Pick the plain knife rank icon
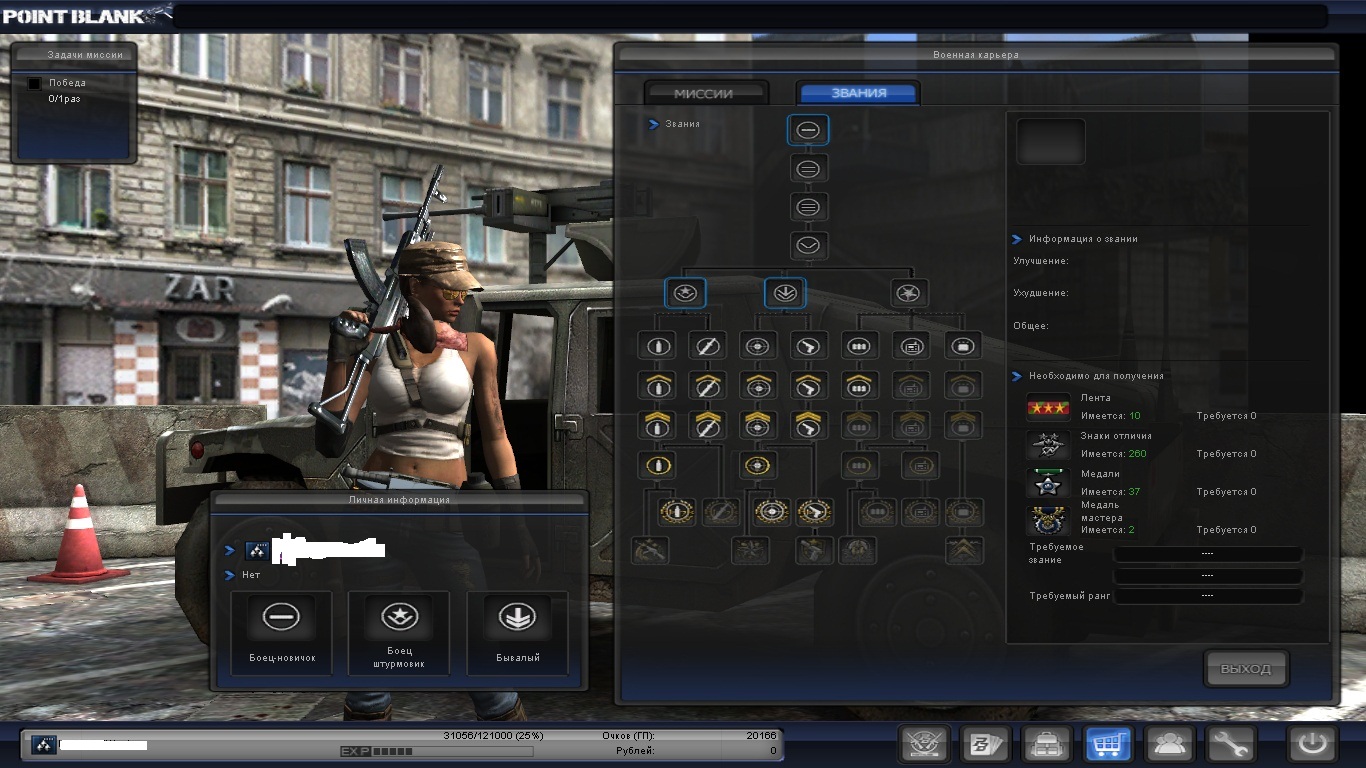Screen dimensions: 1366x768 click(707, 346)
